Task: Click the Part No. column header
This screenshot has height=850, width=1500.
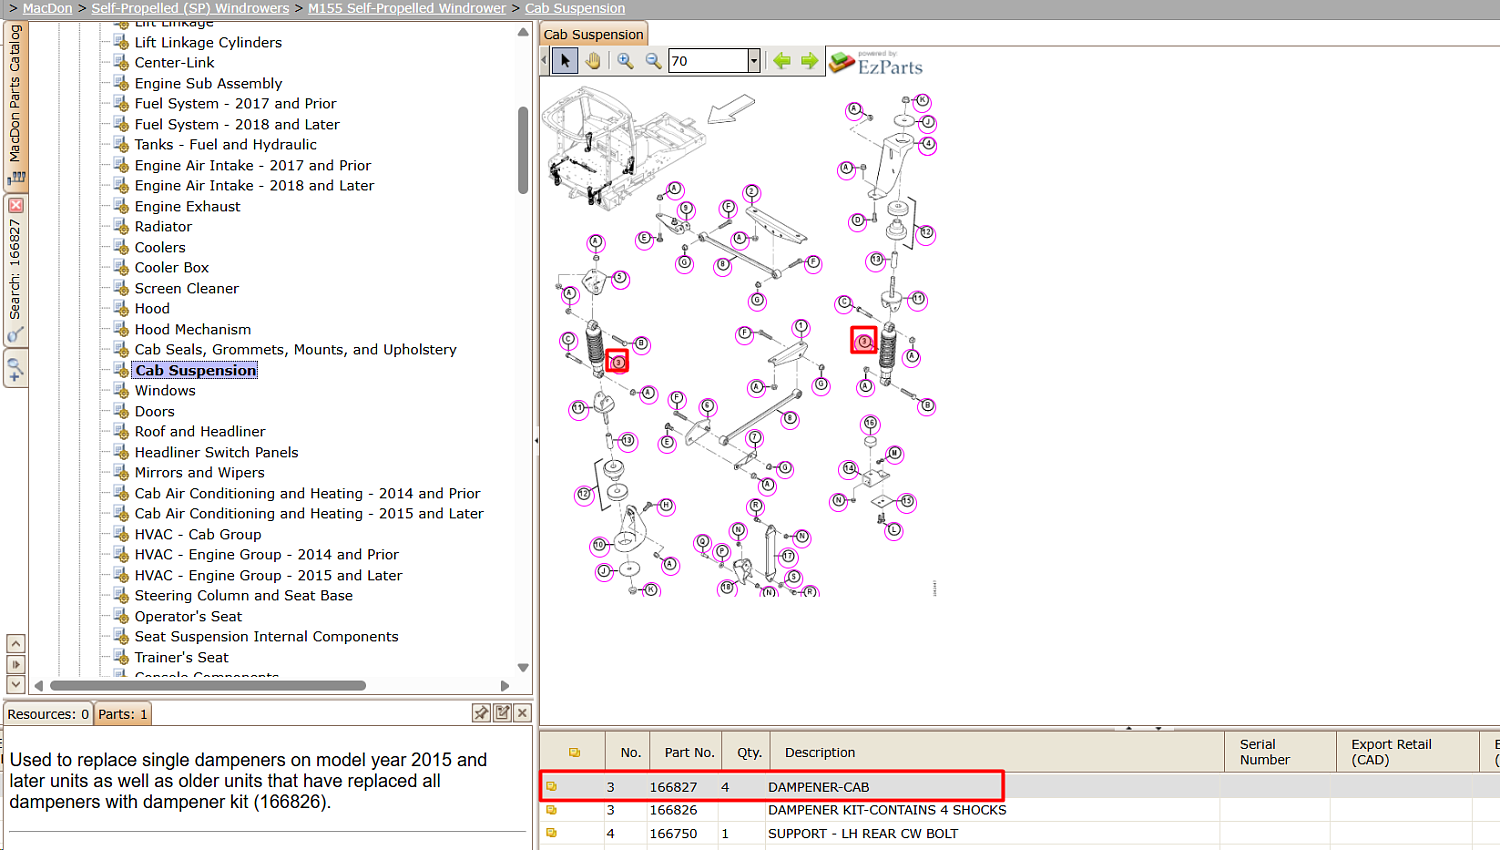Action: tap(689, 752)
